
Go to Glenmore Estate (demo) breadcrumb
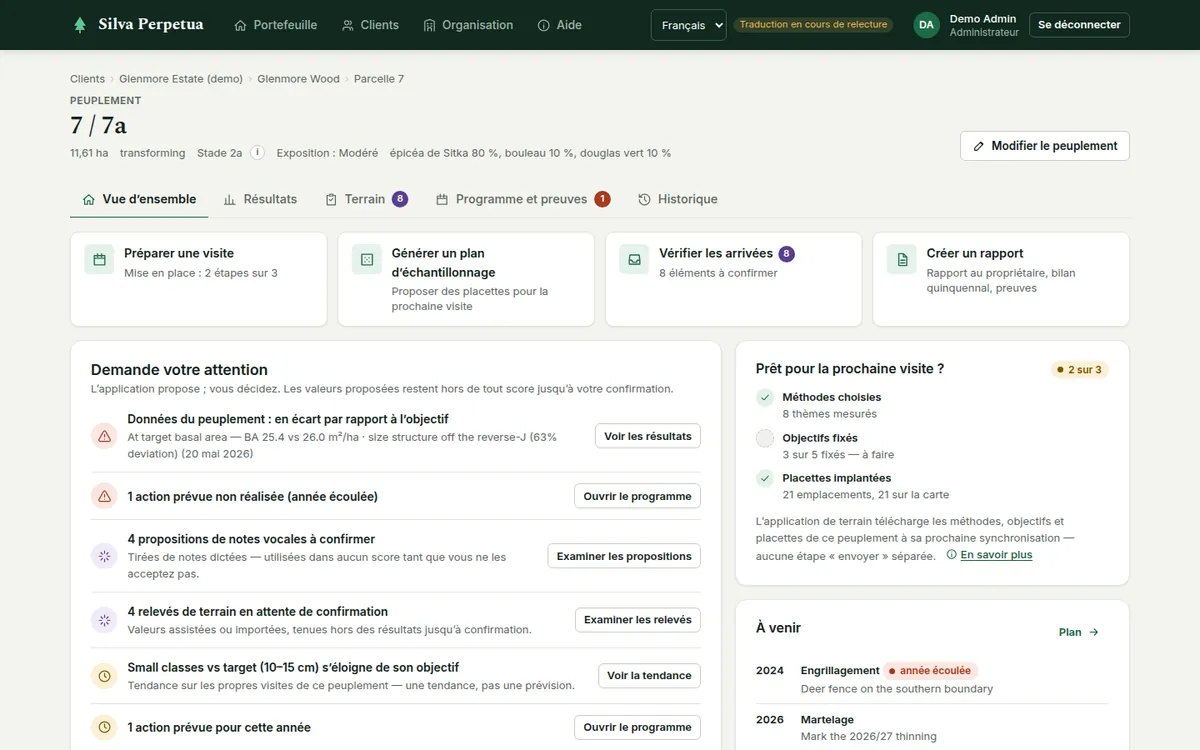[x=181, y=79]
